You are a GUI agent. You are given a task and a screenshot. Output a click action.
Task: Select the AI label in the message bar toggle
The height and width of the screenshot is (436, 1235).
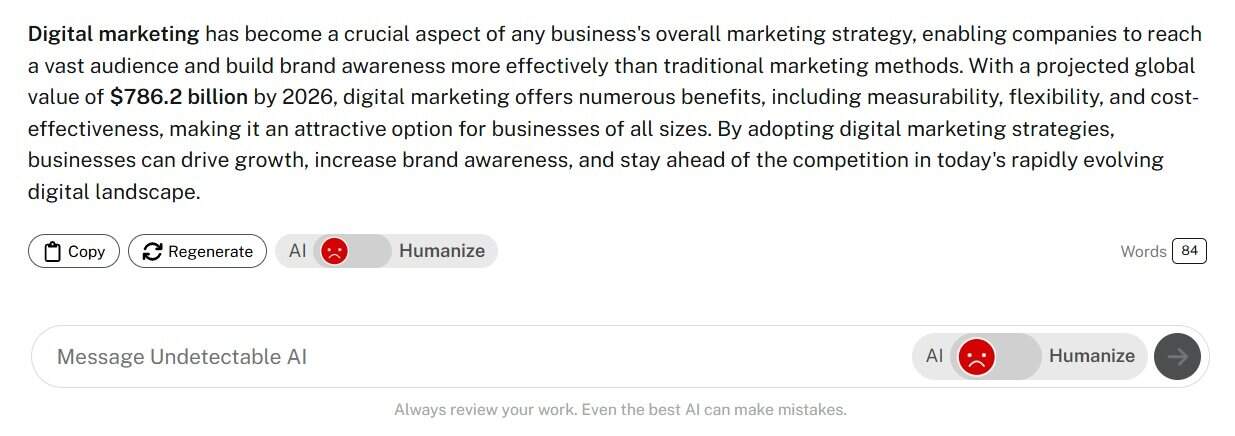(934, 356)
